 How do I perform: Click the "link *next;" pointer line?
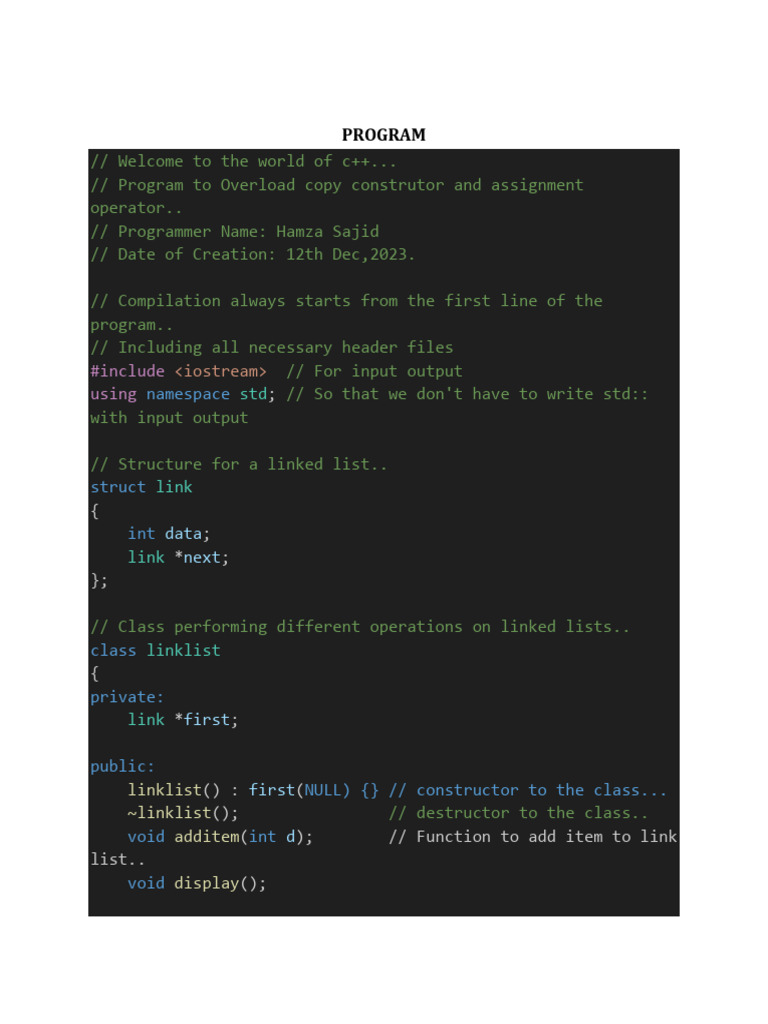tap(178, 557)
